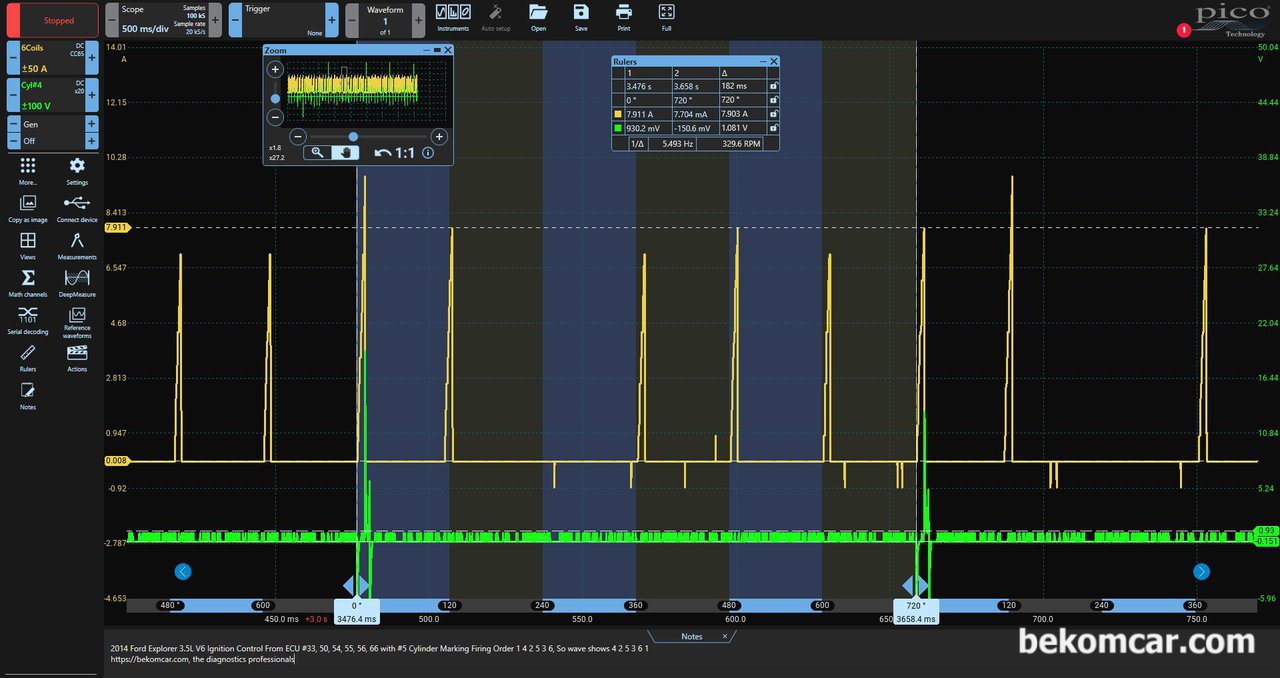Screen dimensions: 1280x678
Task: Toggle lock on 930.2 mV ruler row
Action: tap(773, 129)
